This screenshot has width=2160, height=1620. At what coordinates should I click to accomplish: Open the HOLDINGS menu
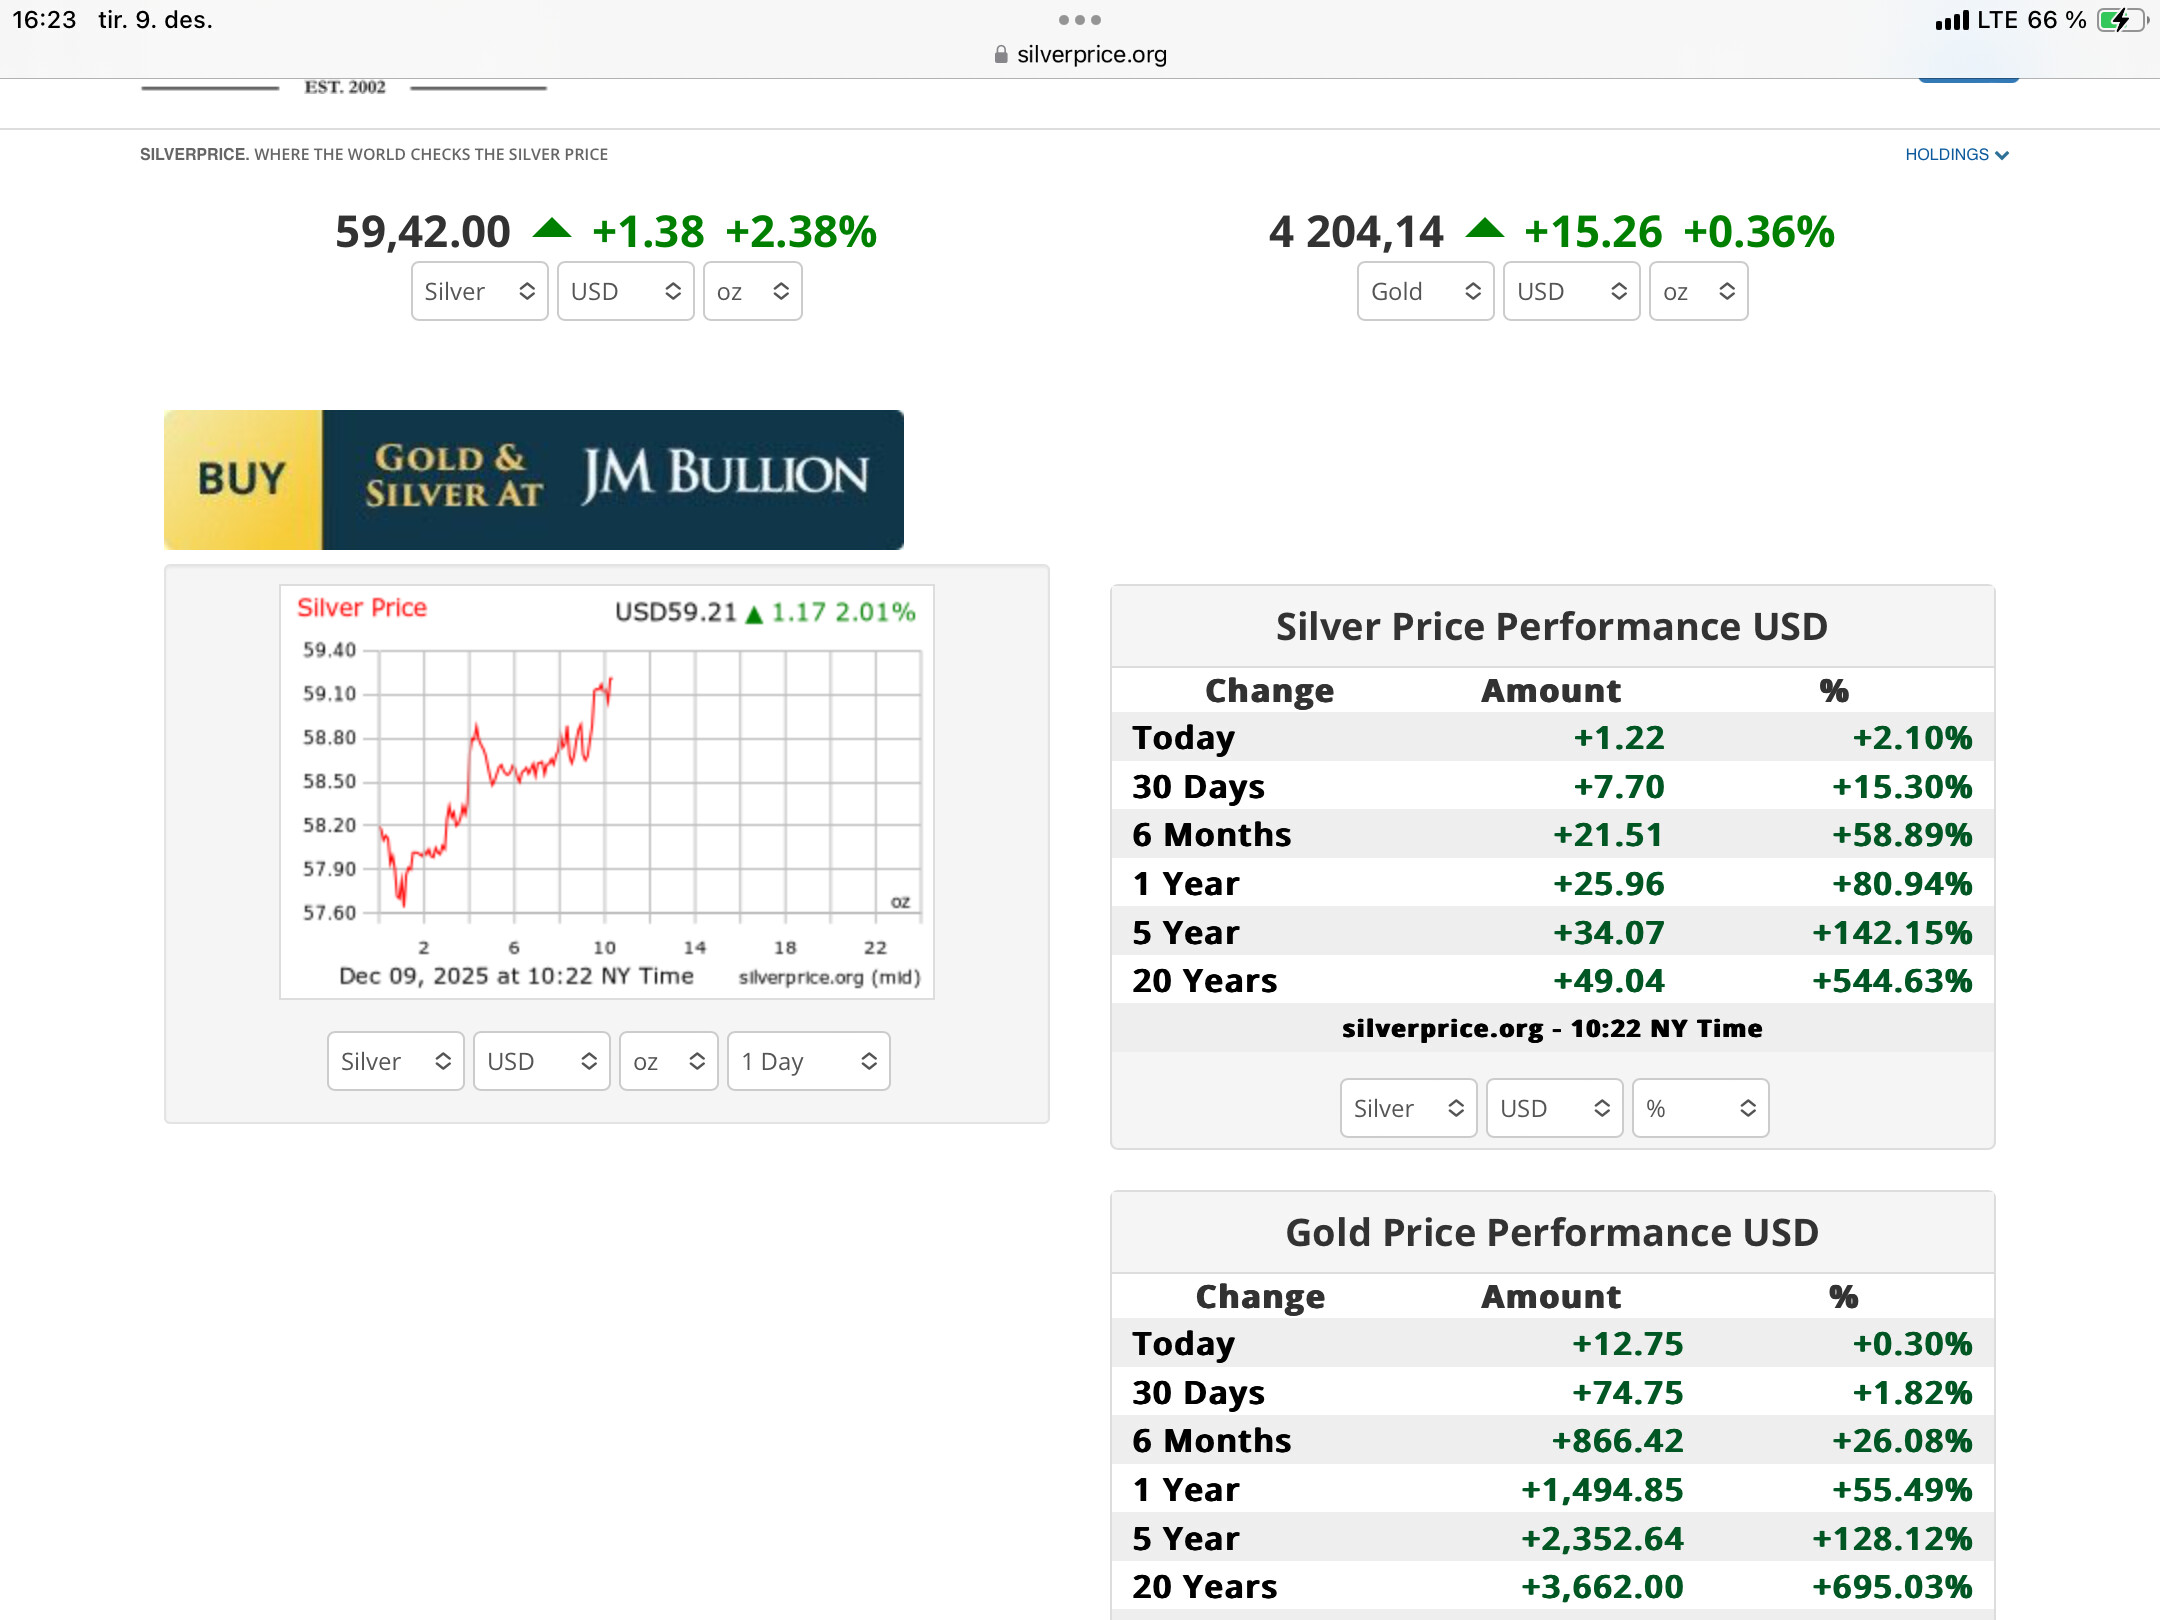(x=1947, y=155)
